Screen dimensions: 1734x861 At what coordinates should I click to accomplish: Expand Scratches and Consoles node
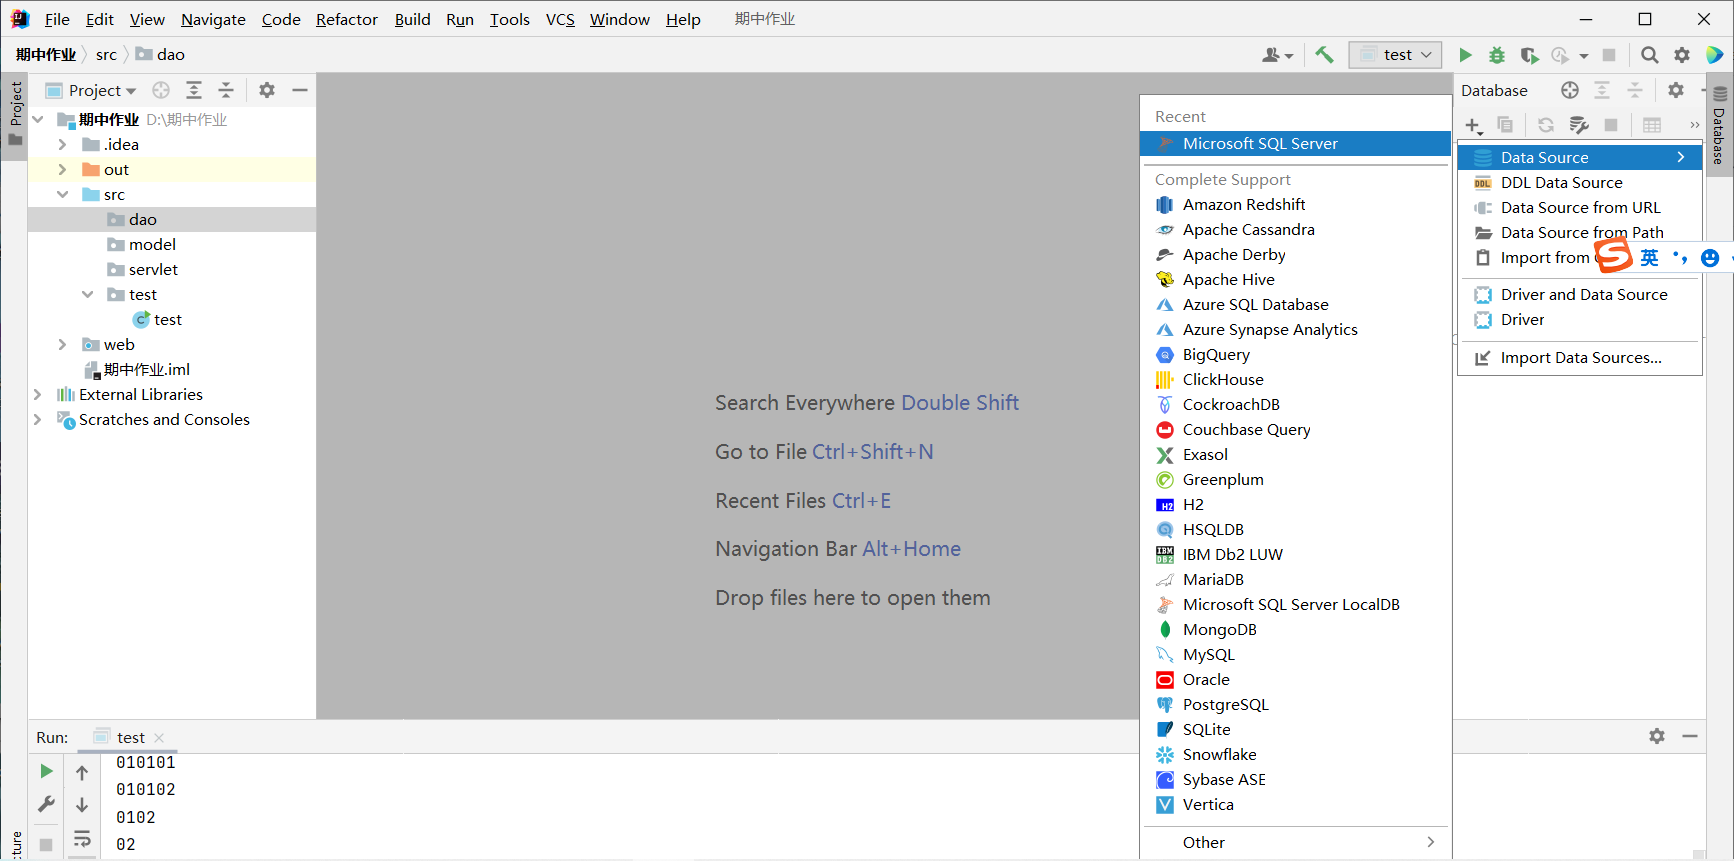pyautogui.click(x=37, y=420)
